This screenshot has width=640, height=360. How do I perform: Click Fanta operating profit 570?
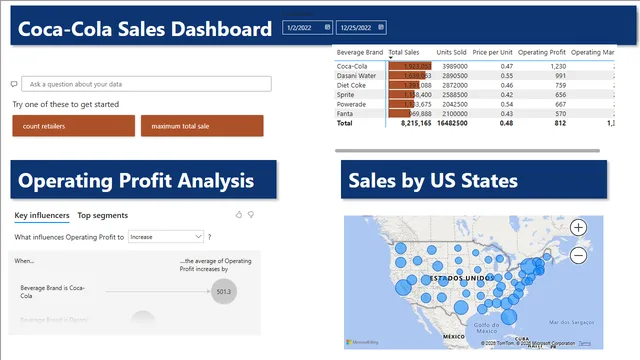560,113
